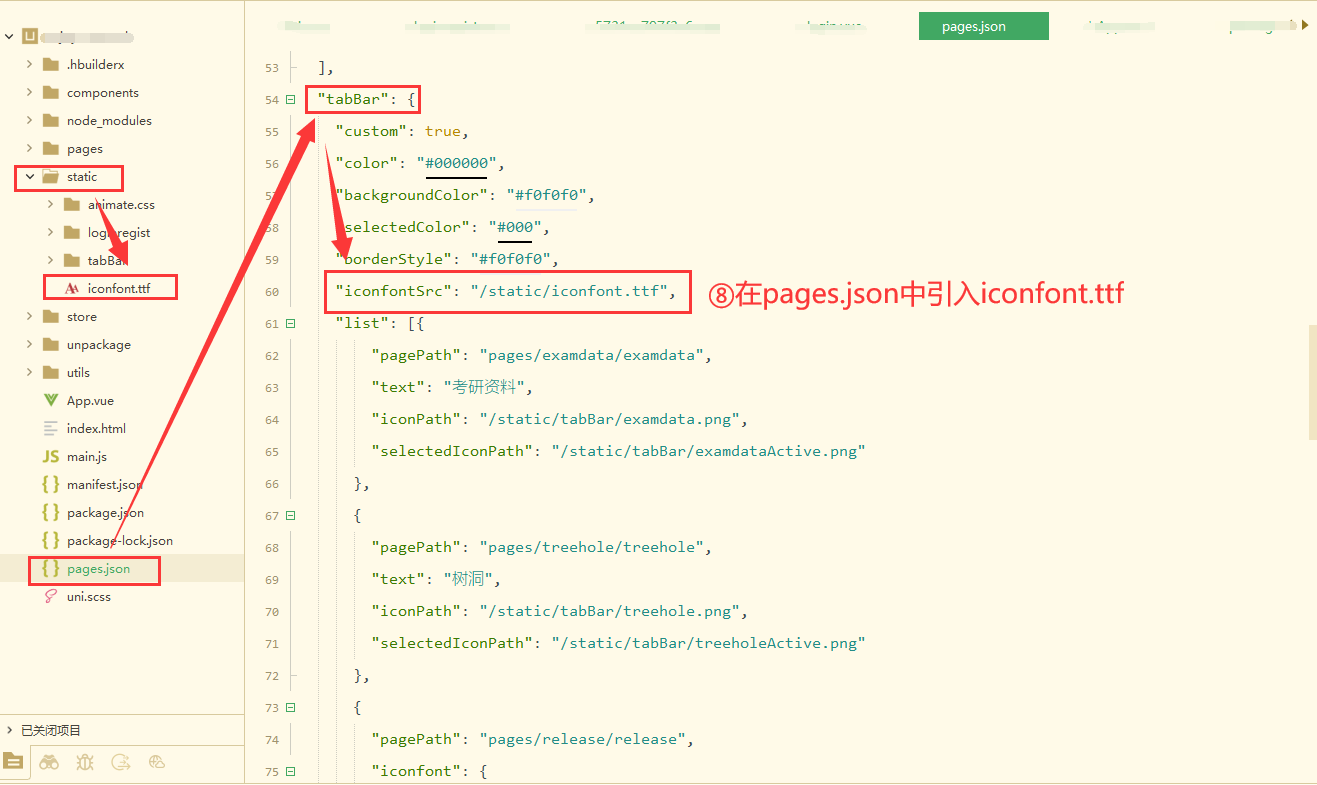Viewport: 1317px width, 785px height.
Task: Expand the utils folder chevron
Action: (x=29, y=372)
